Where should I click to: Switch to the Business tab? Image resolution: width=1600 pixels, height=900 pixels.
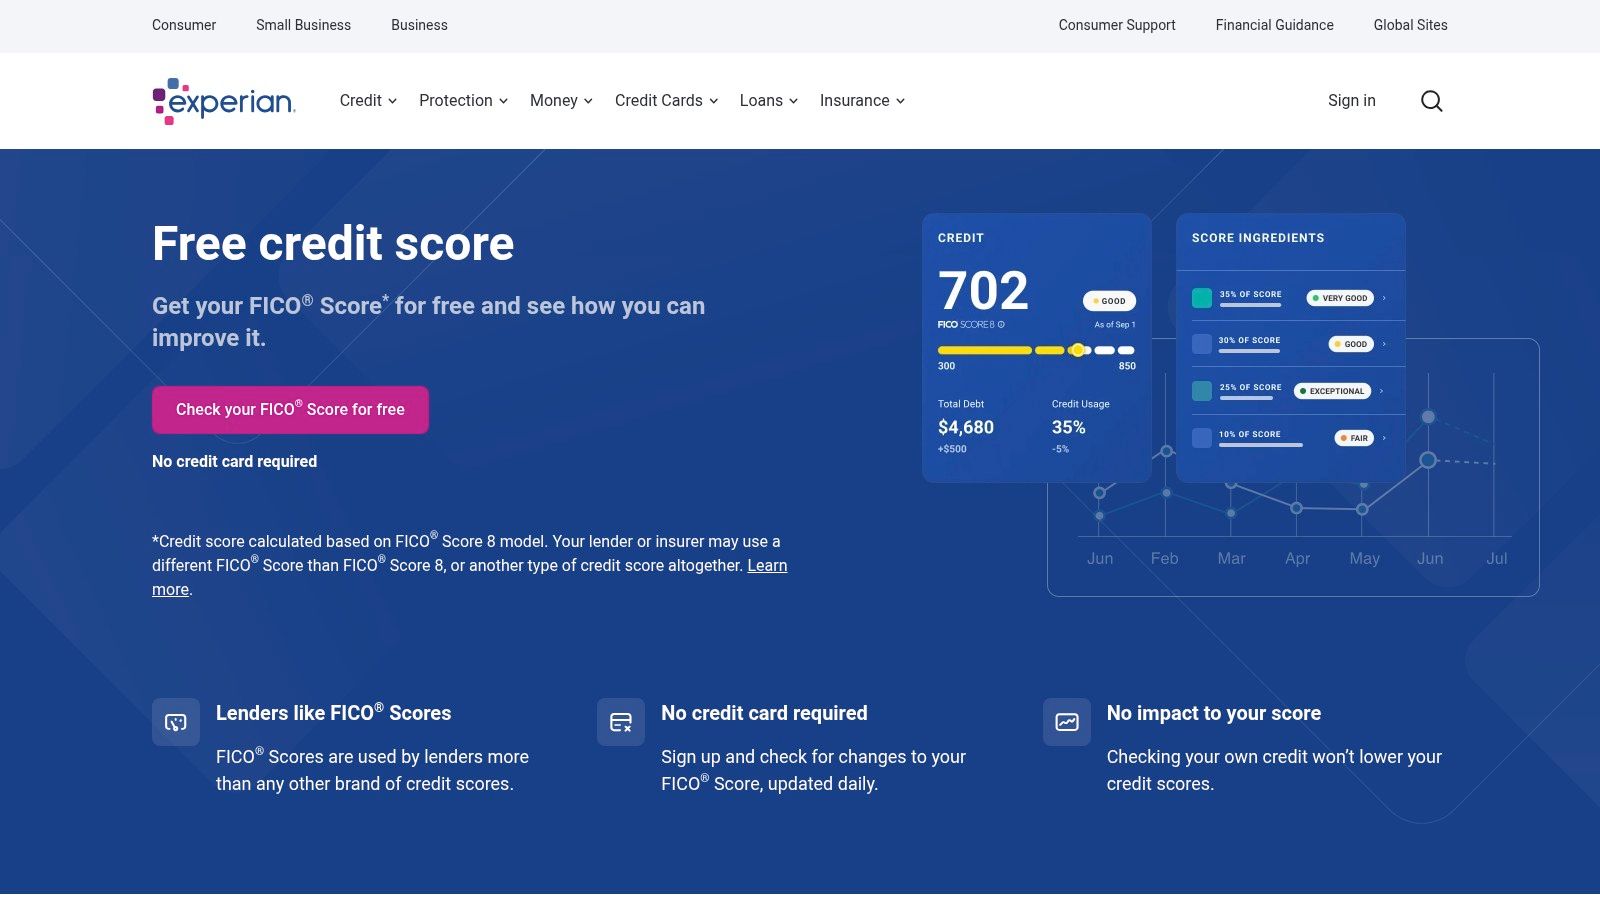point(419,25)
